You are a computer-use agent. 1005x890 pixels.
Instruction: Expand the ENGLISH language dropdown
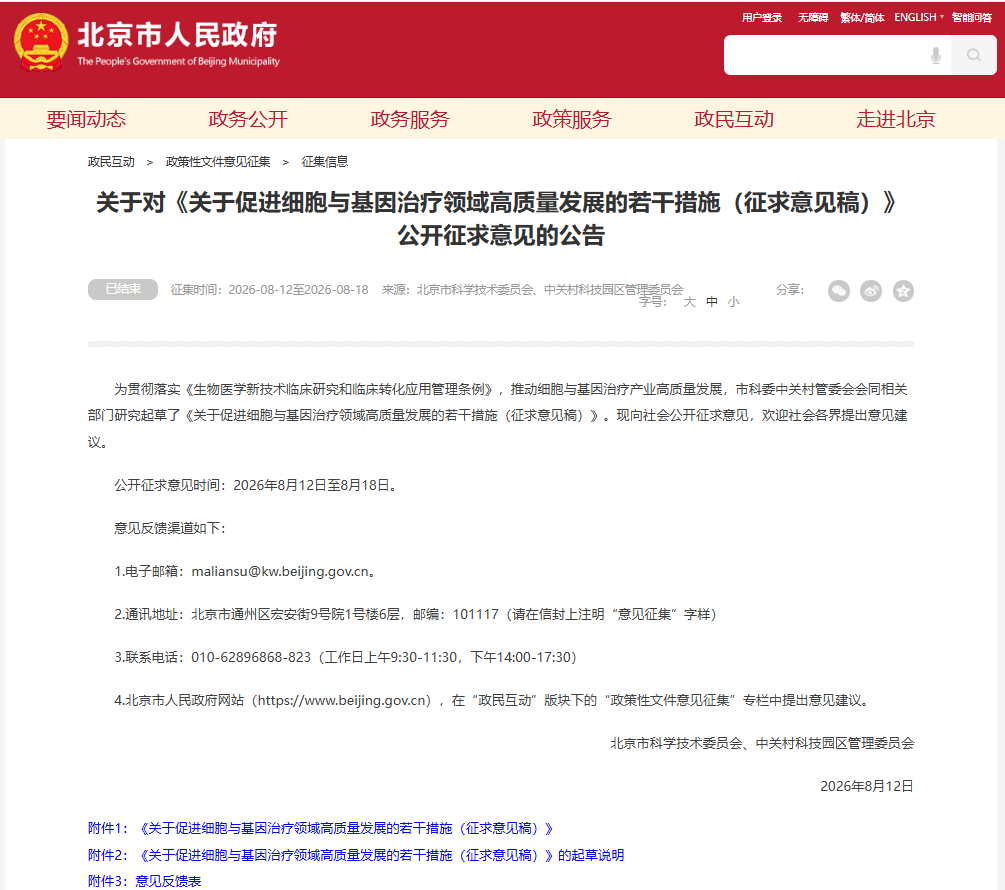919,17
